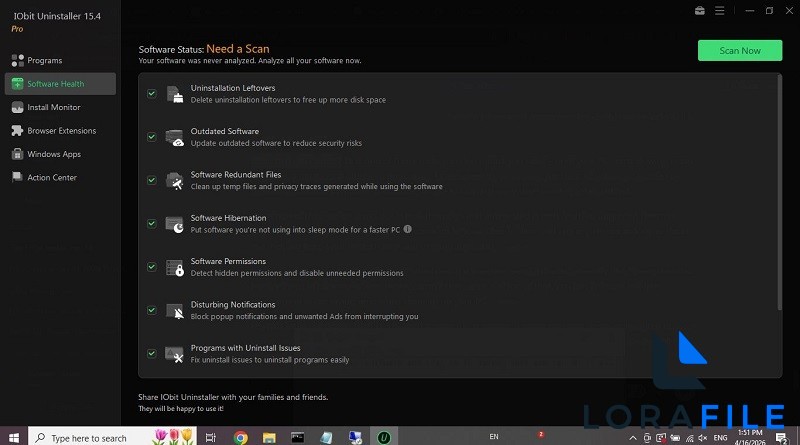The height and width of the screenshot is (445, 800).
Task: Click the Type here to search box
Action: pos(112,437)
